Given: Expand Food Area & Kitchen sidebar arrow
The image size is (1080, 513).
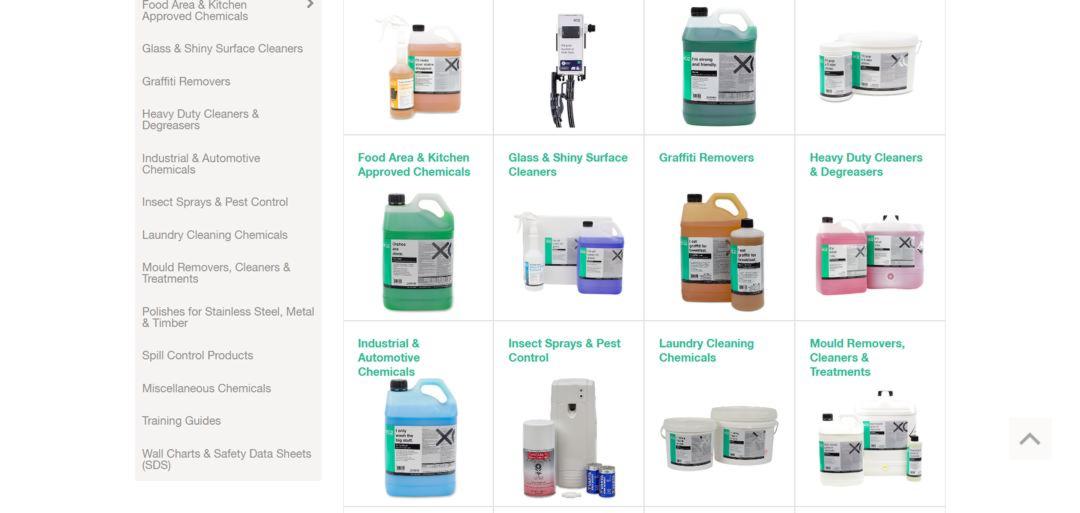Looking at the screenshot, I should tap(310, 4).
